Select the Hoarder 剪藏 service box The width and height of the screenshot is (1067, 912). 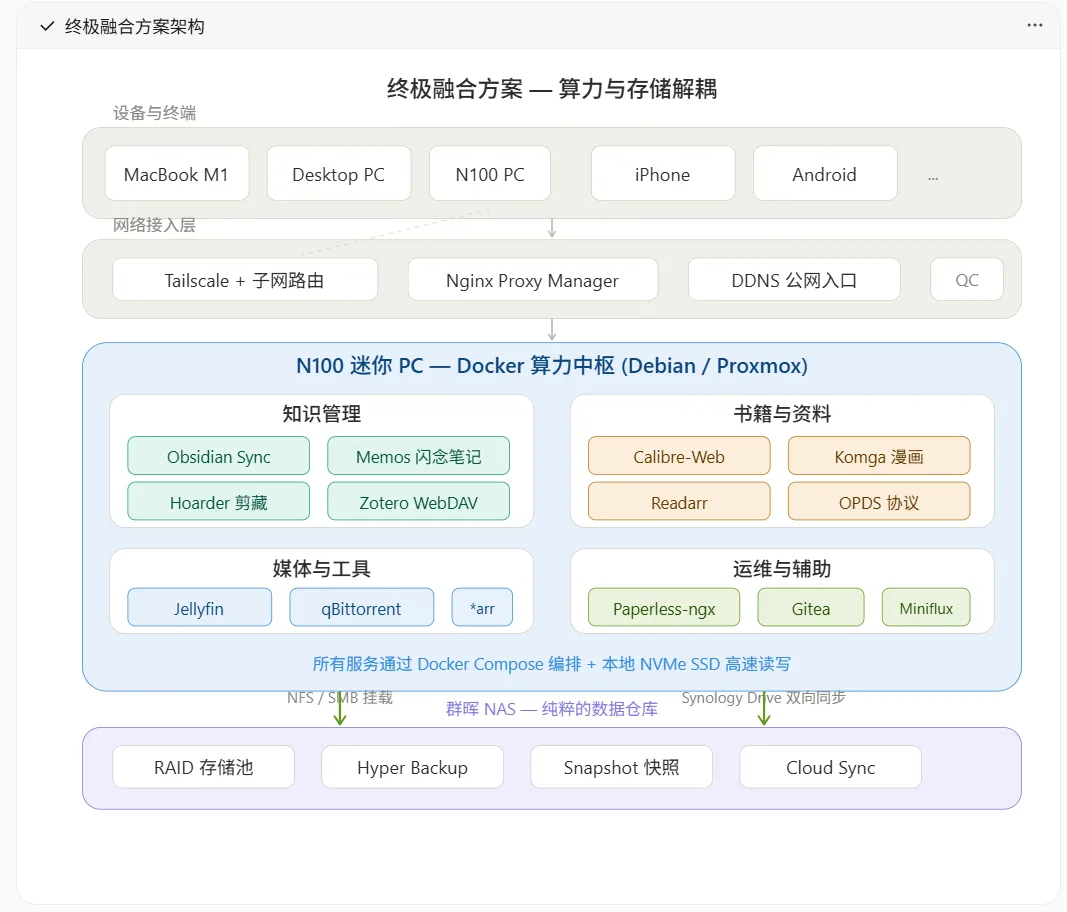click(x=218, y=502)
